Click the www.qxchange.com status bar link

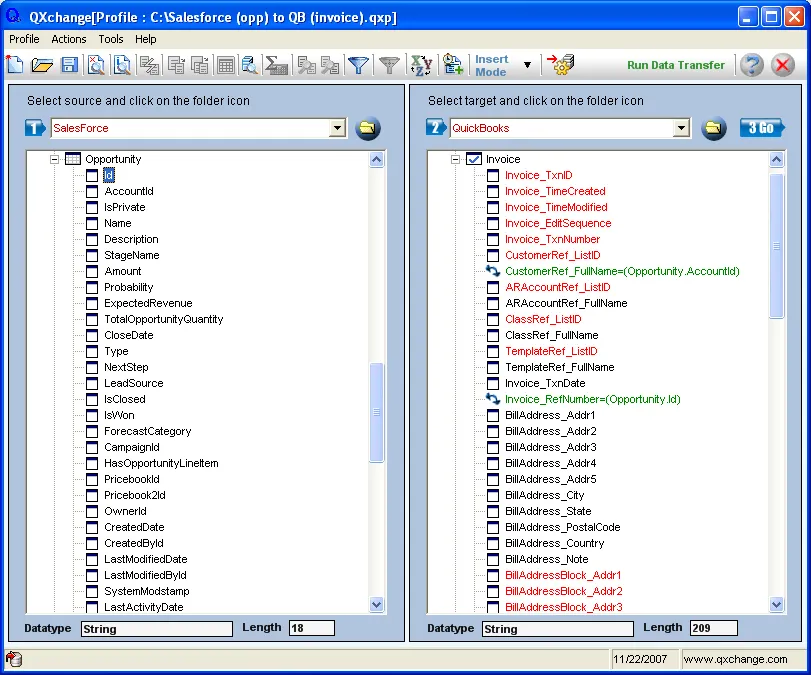(735, 659)
